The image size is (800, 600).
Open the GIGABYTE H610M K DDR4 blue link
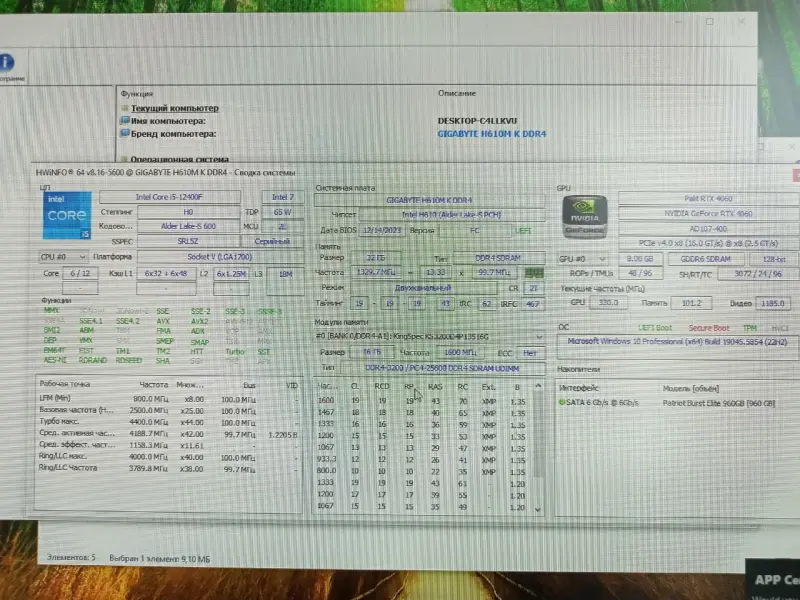492,134
